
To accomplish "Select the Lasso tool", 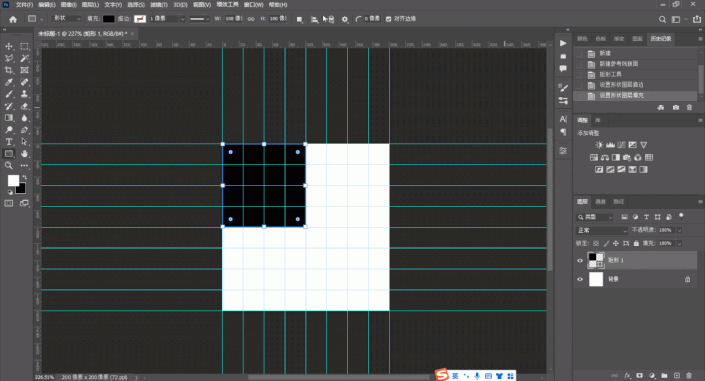I will click(x=9, y=58).
